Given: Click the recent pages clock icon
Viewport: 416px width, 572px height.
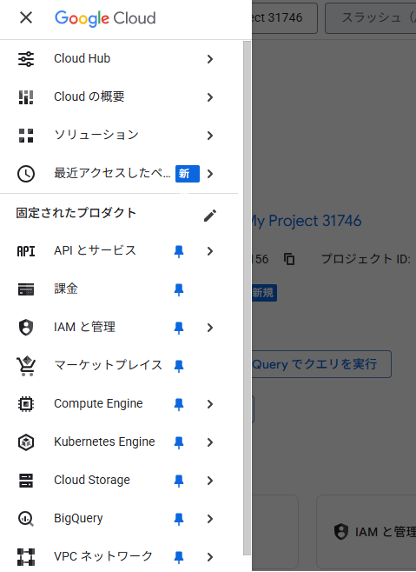Looking at the screenshot, I should coord(26,174).
